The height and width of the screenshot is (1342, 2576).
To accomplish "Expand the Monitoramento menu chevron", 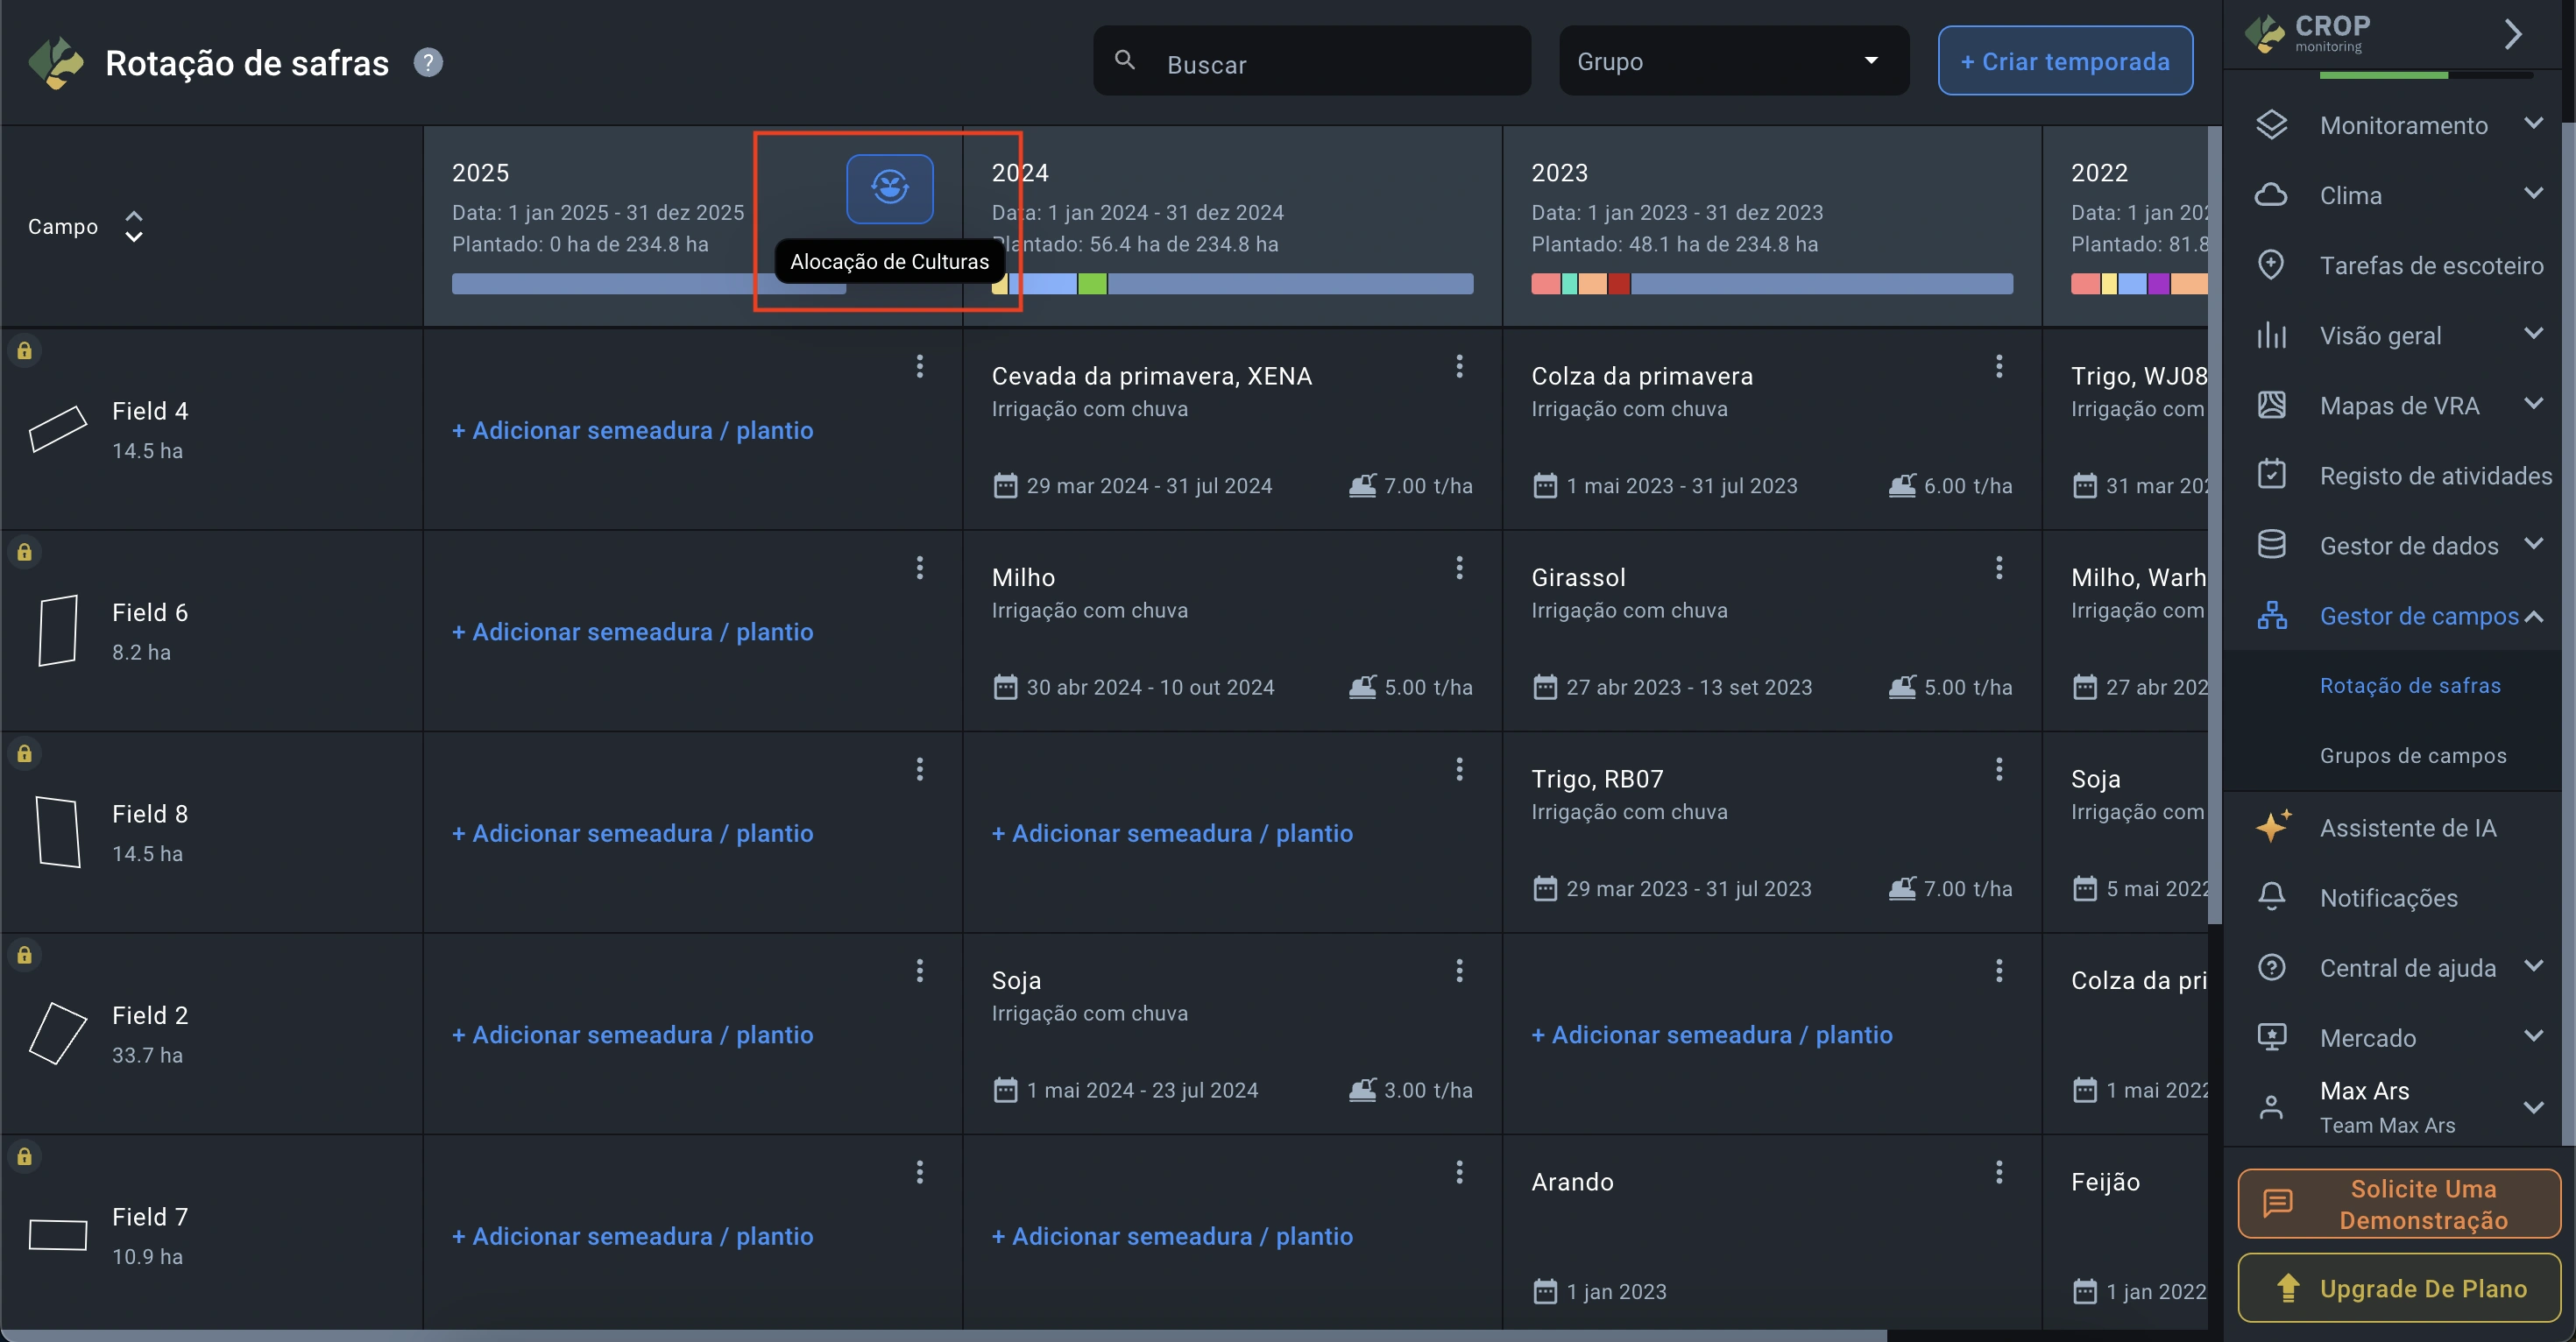I will (2532, 124).
